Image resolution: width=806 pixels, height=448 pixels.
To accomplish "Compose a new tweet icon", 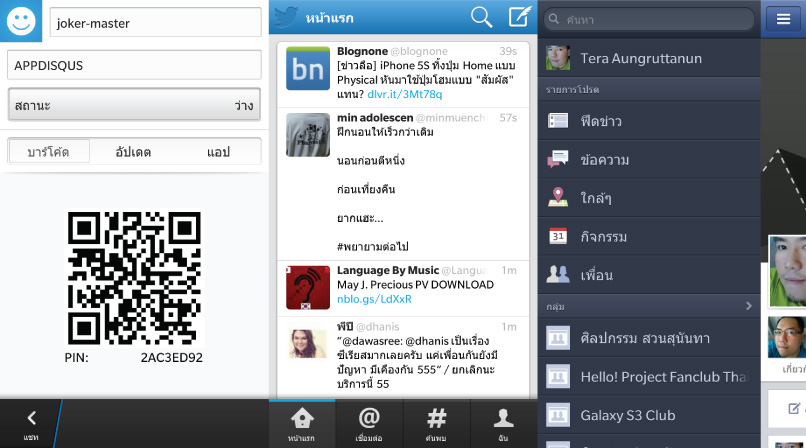I will point(520,17).
